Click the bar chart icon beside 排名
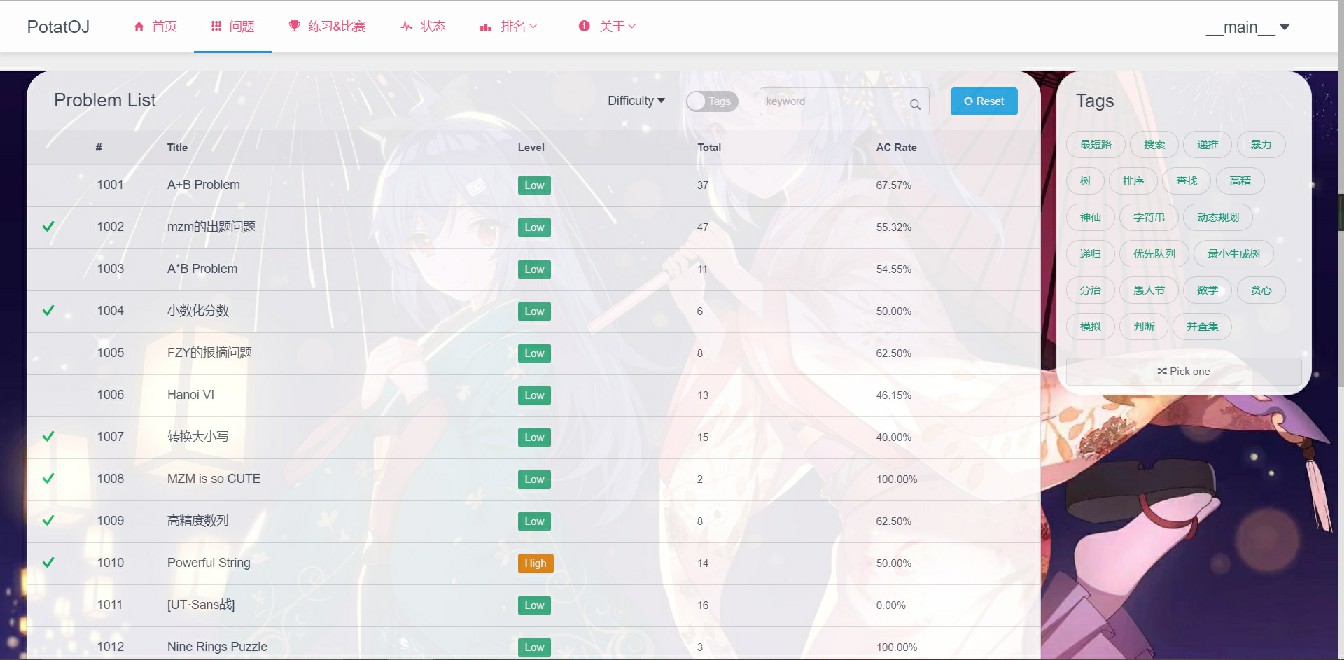Viewport: 1344px width, 660px height. coord(485,27)
